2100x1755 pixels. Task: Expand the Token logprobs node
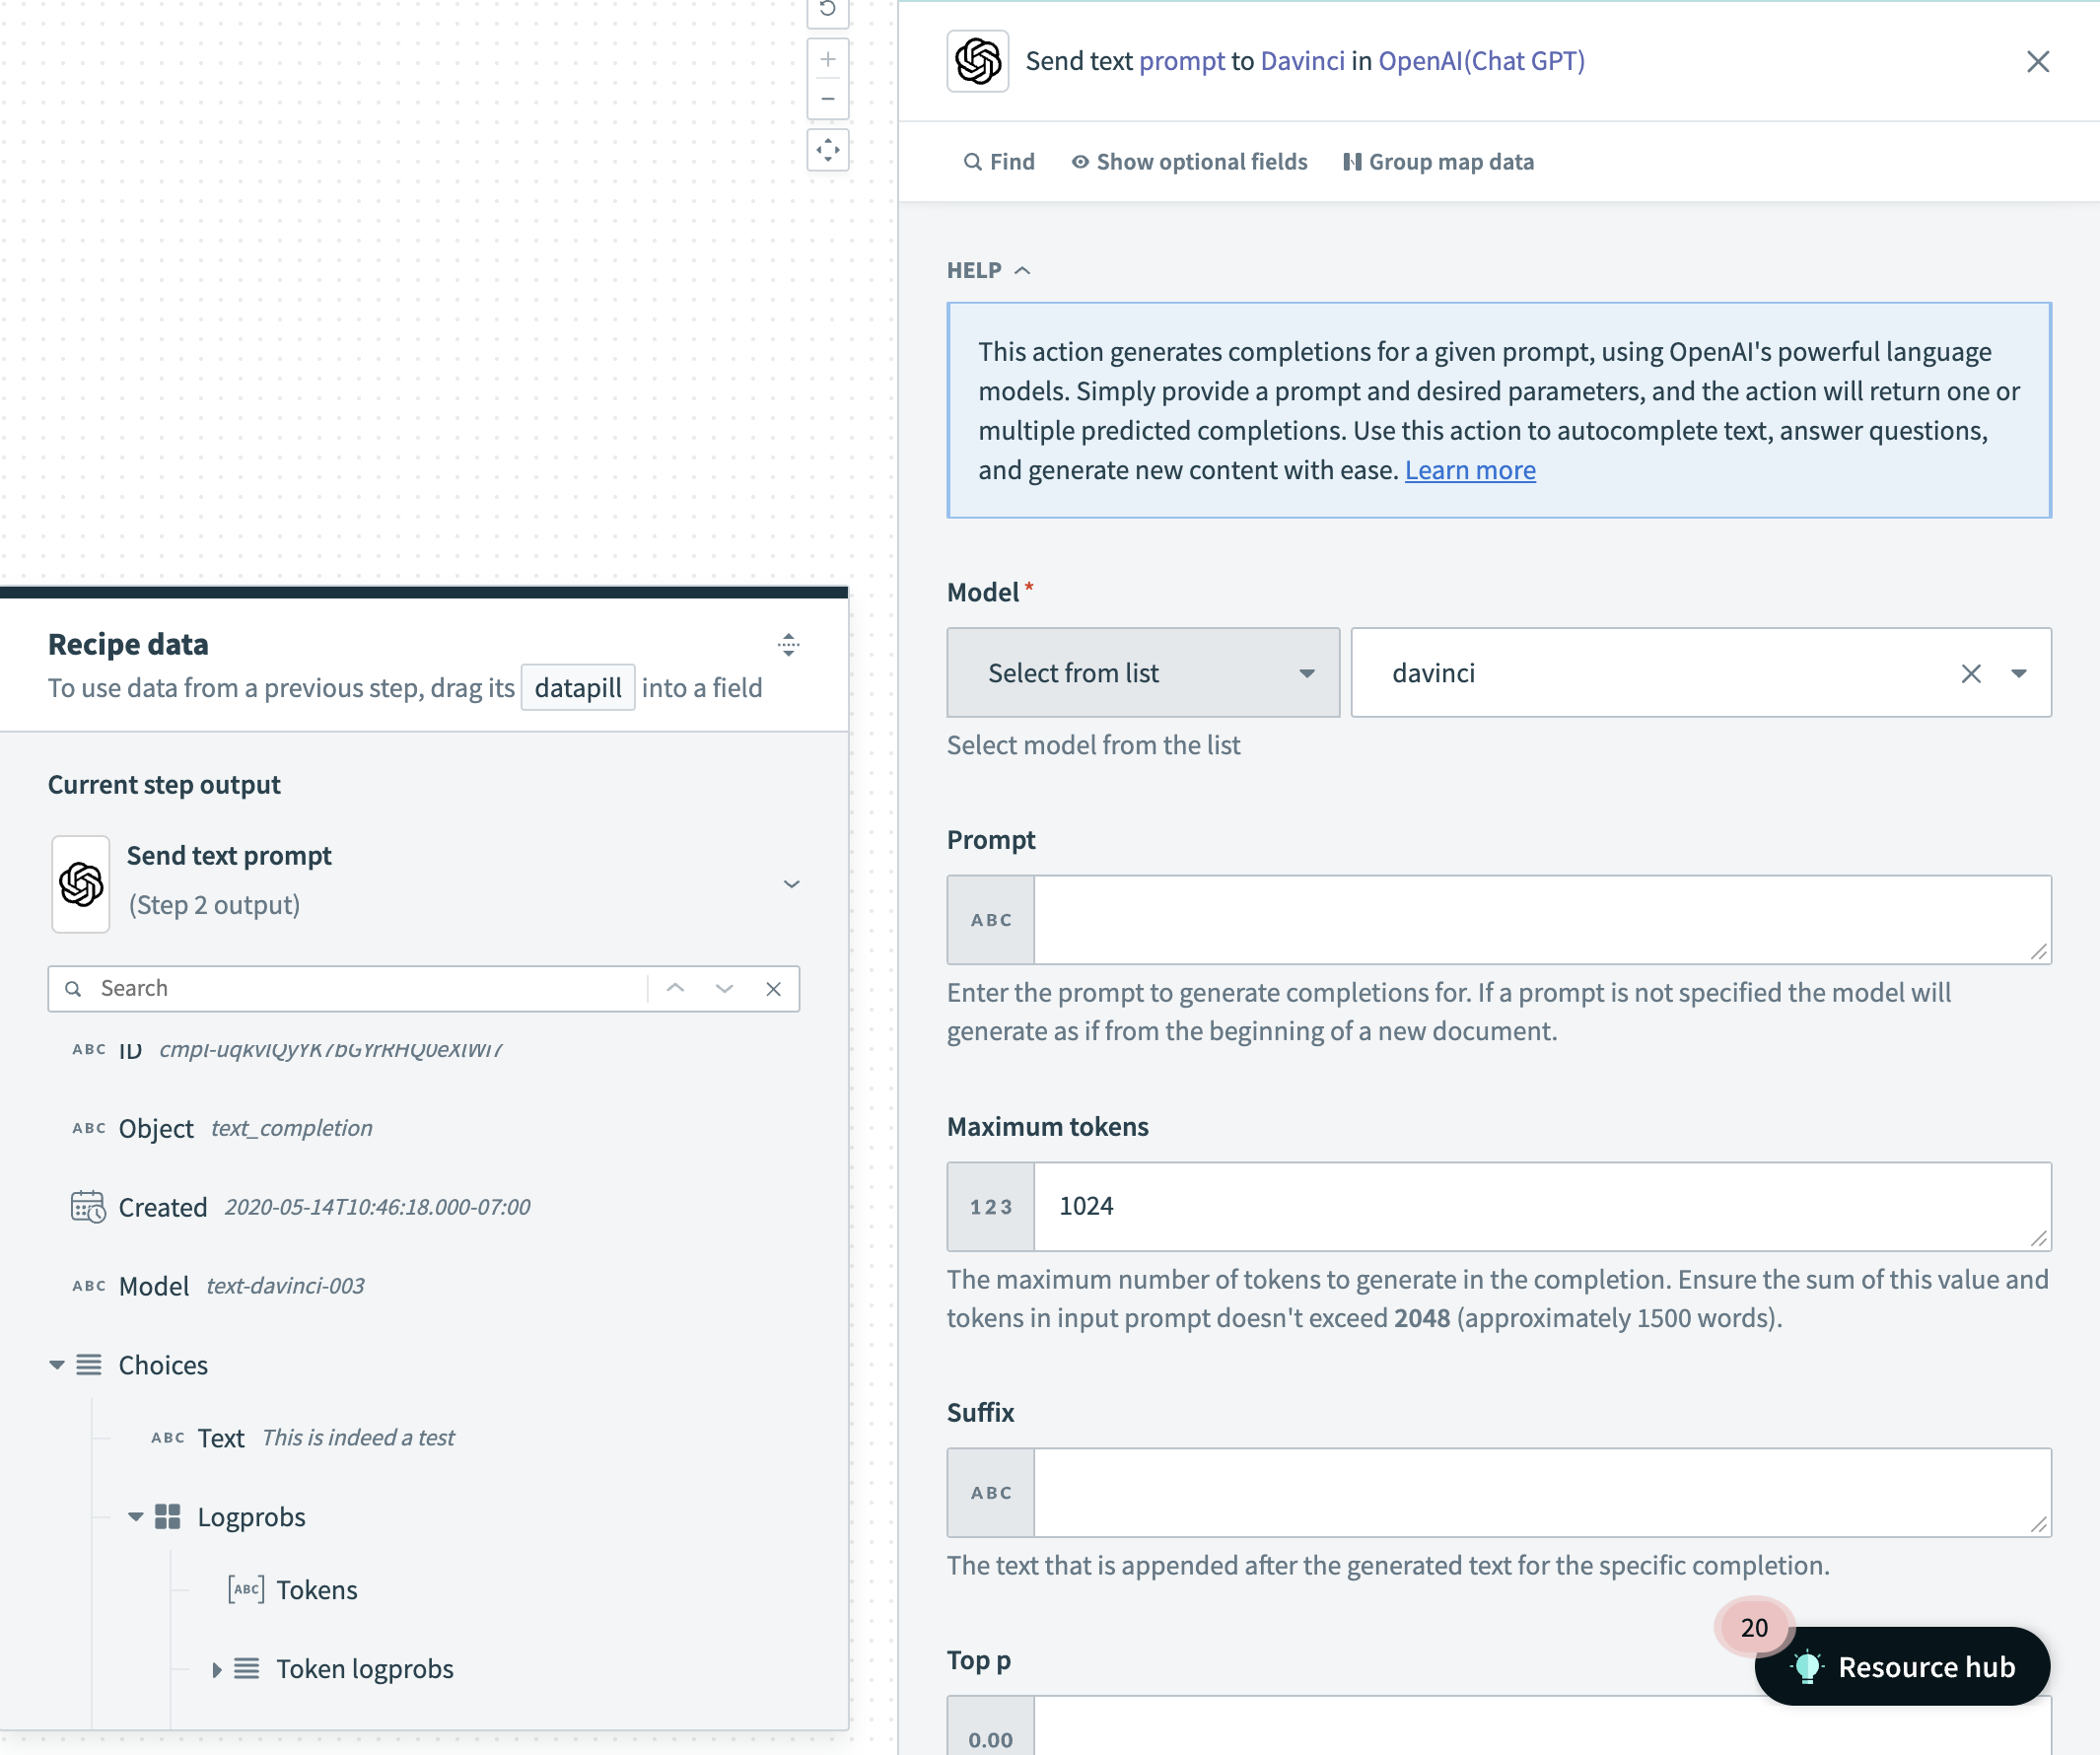coord(217,1669)
